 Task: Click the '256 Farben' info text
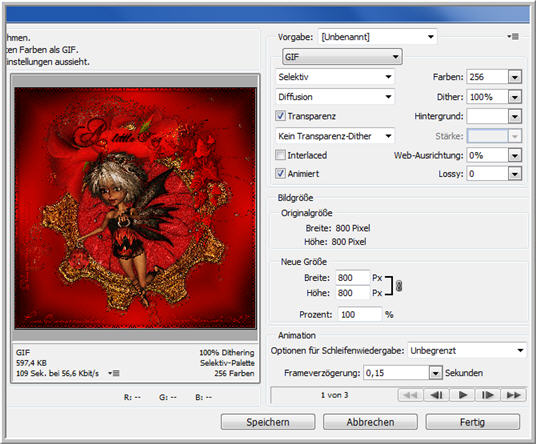(x=234, y=373)
